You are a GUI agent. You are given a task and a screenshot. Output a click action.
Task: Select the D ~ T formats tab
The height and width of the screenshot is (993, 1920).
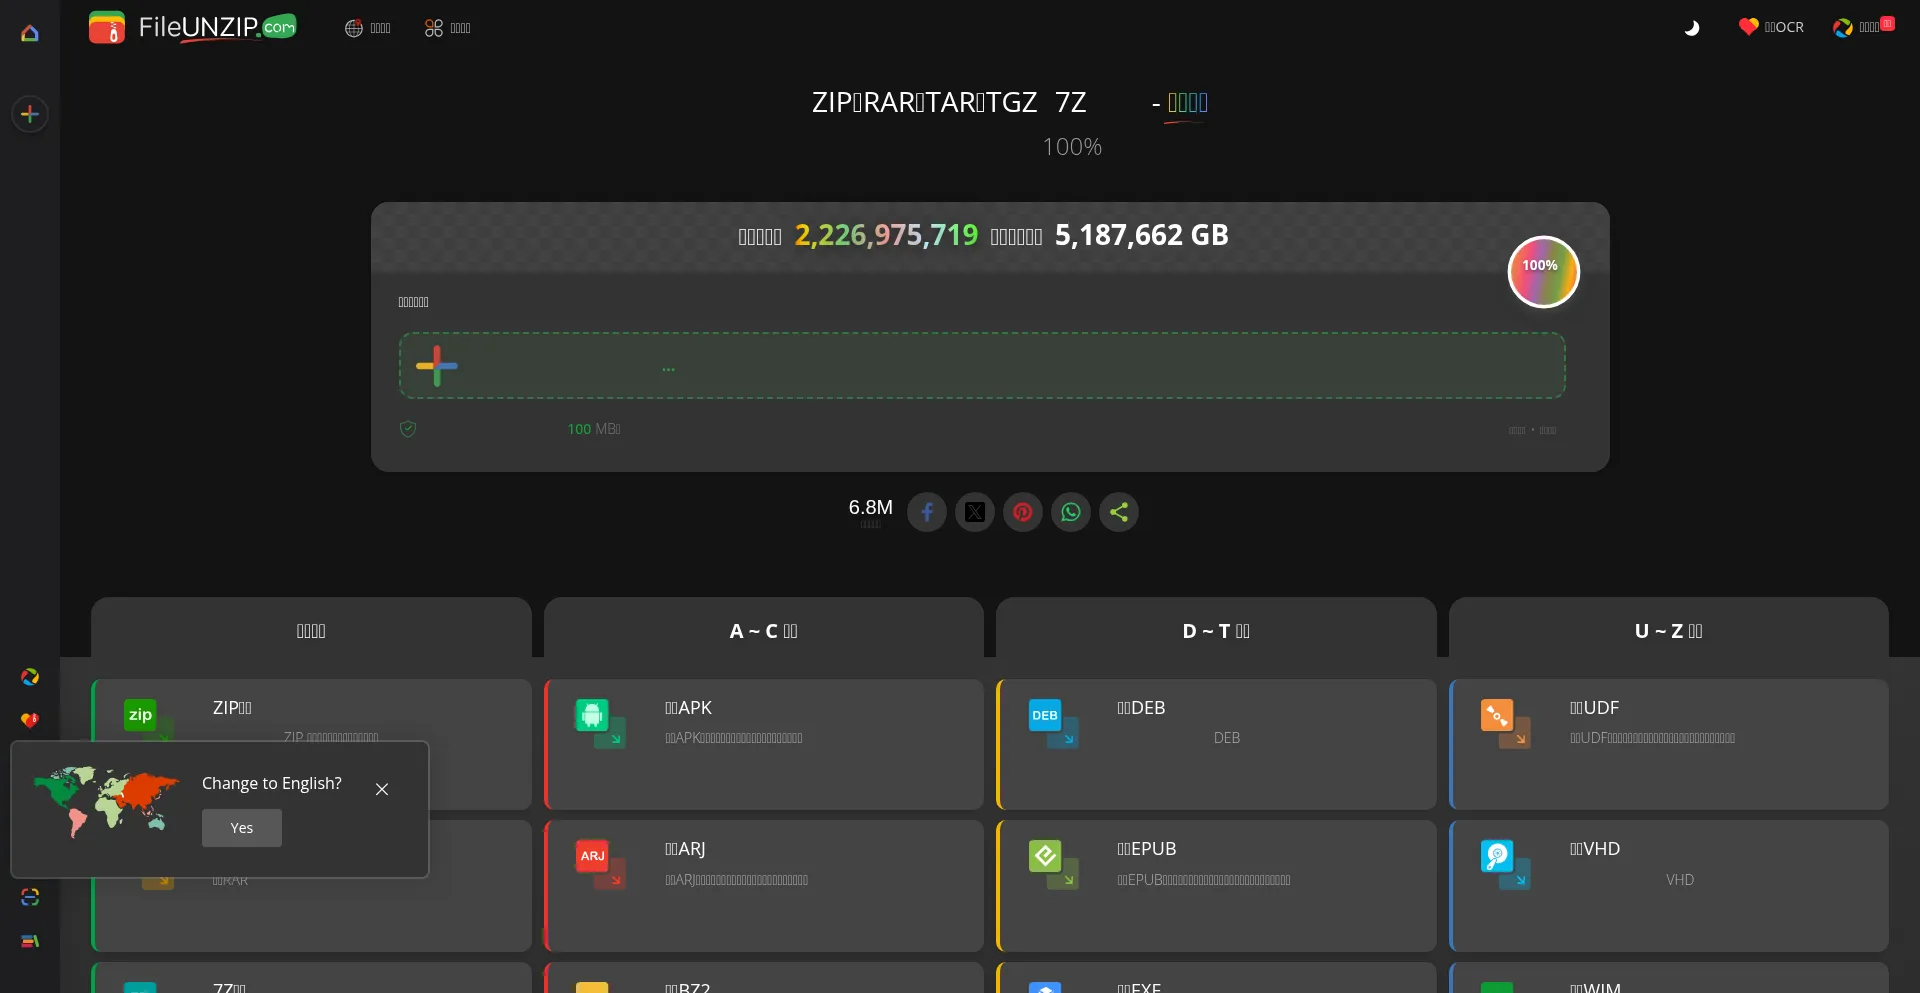[1216, 631]
